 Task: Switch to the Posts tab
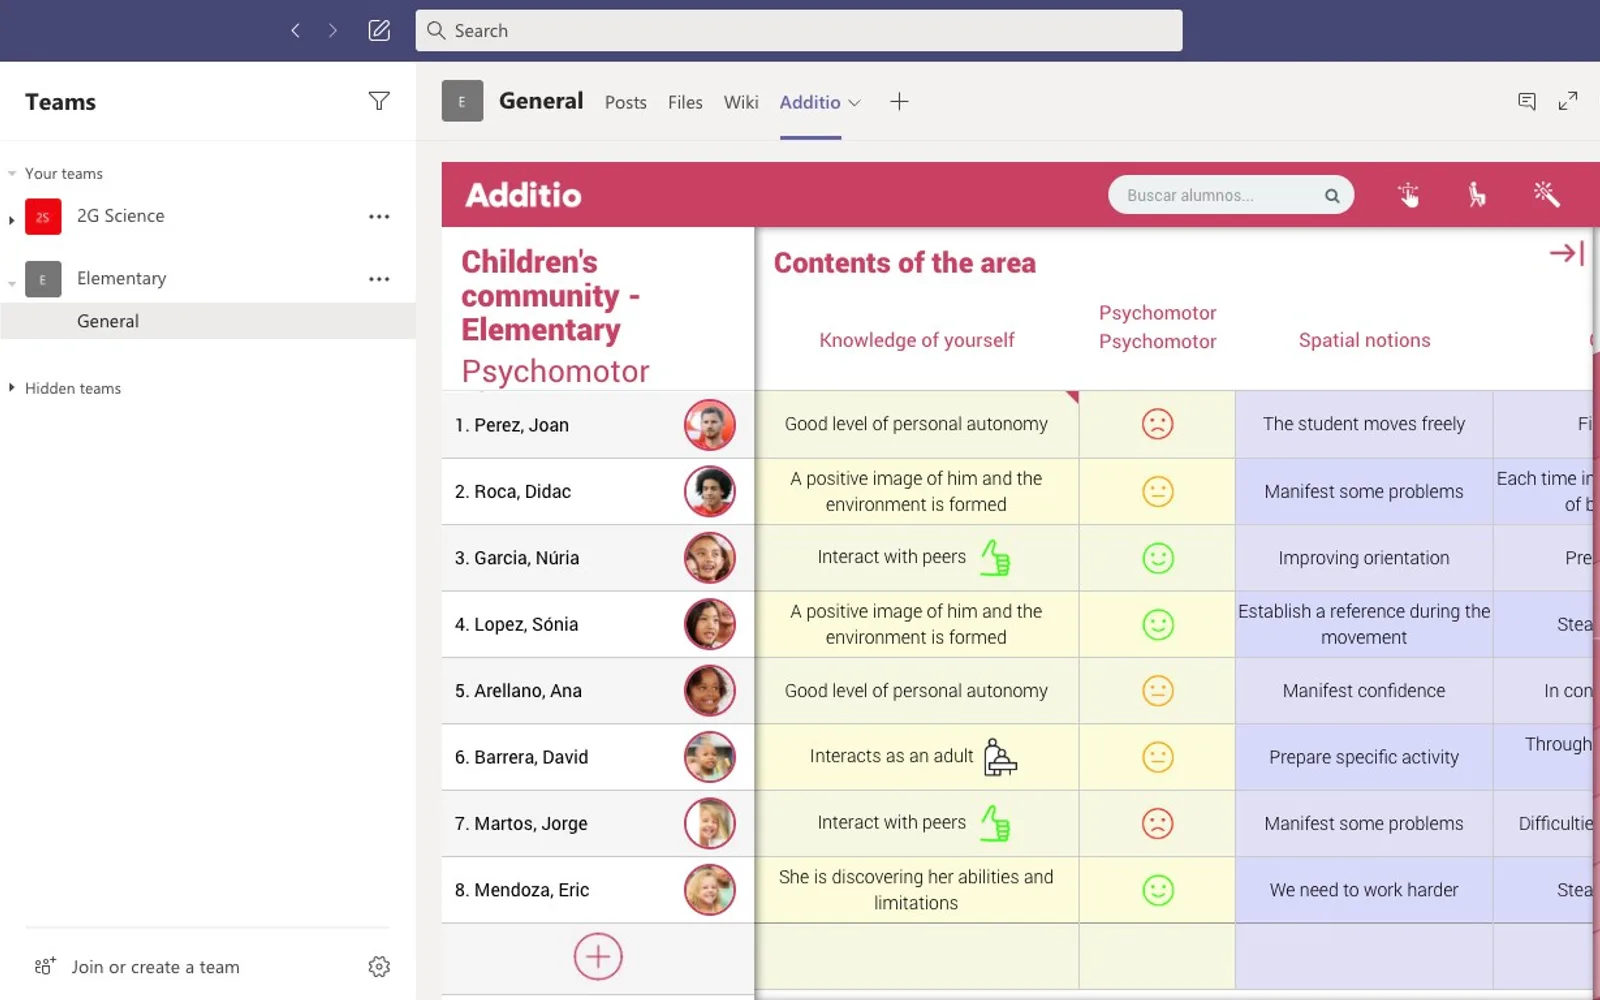point(625,102)
